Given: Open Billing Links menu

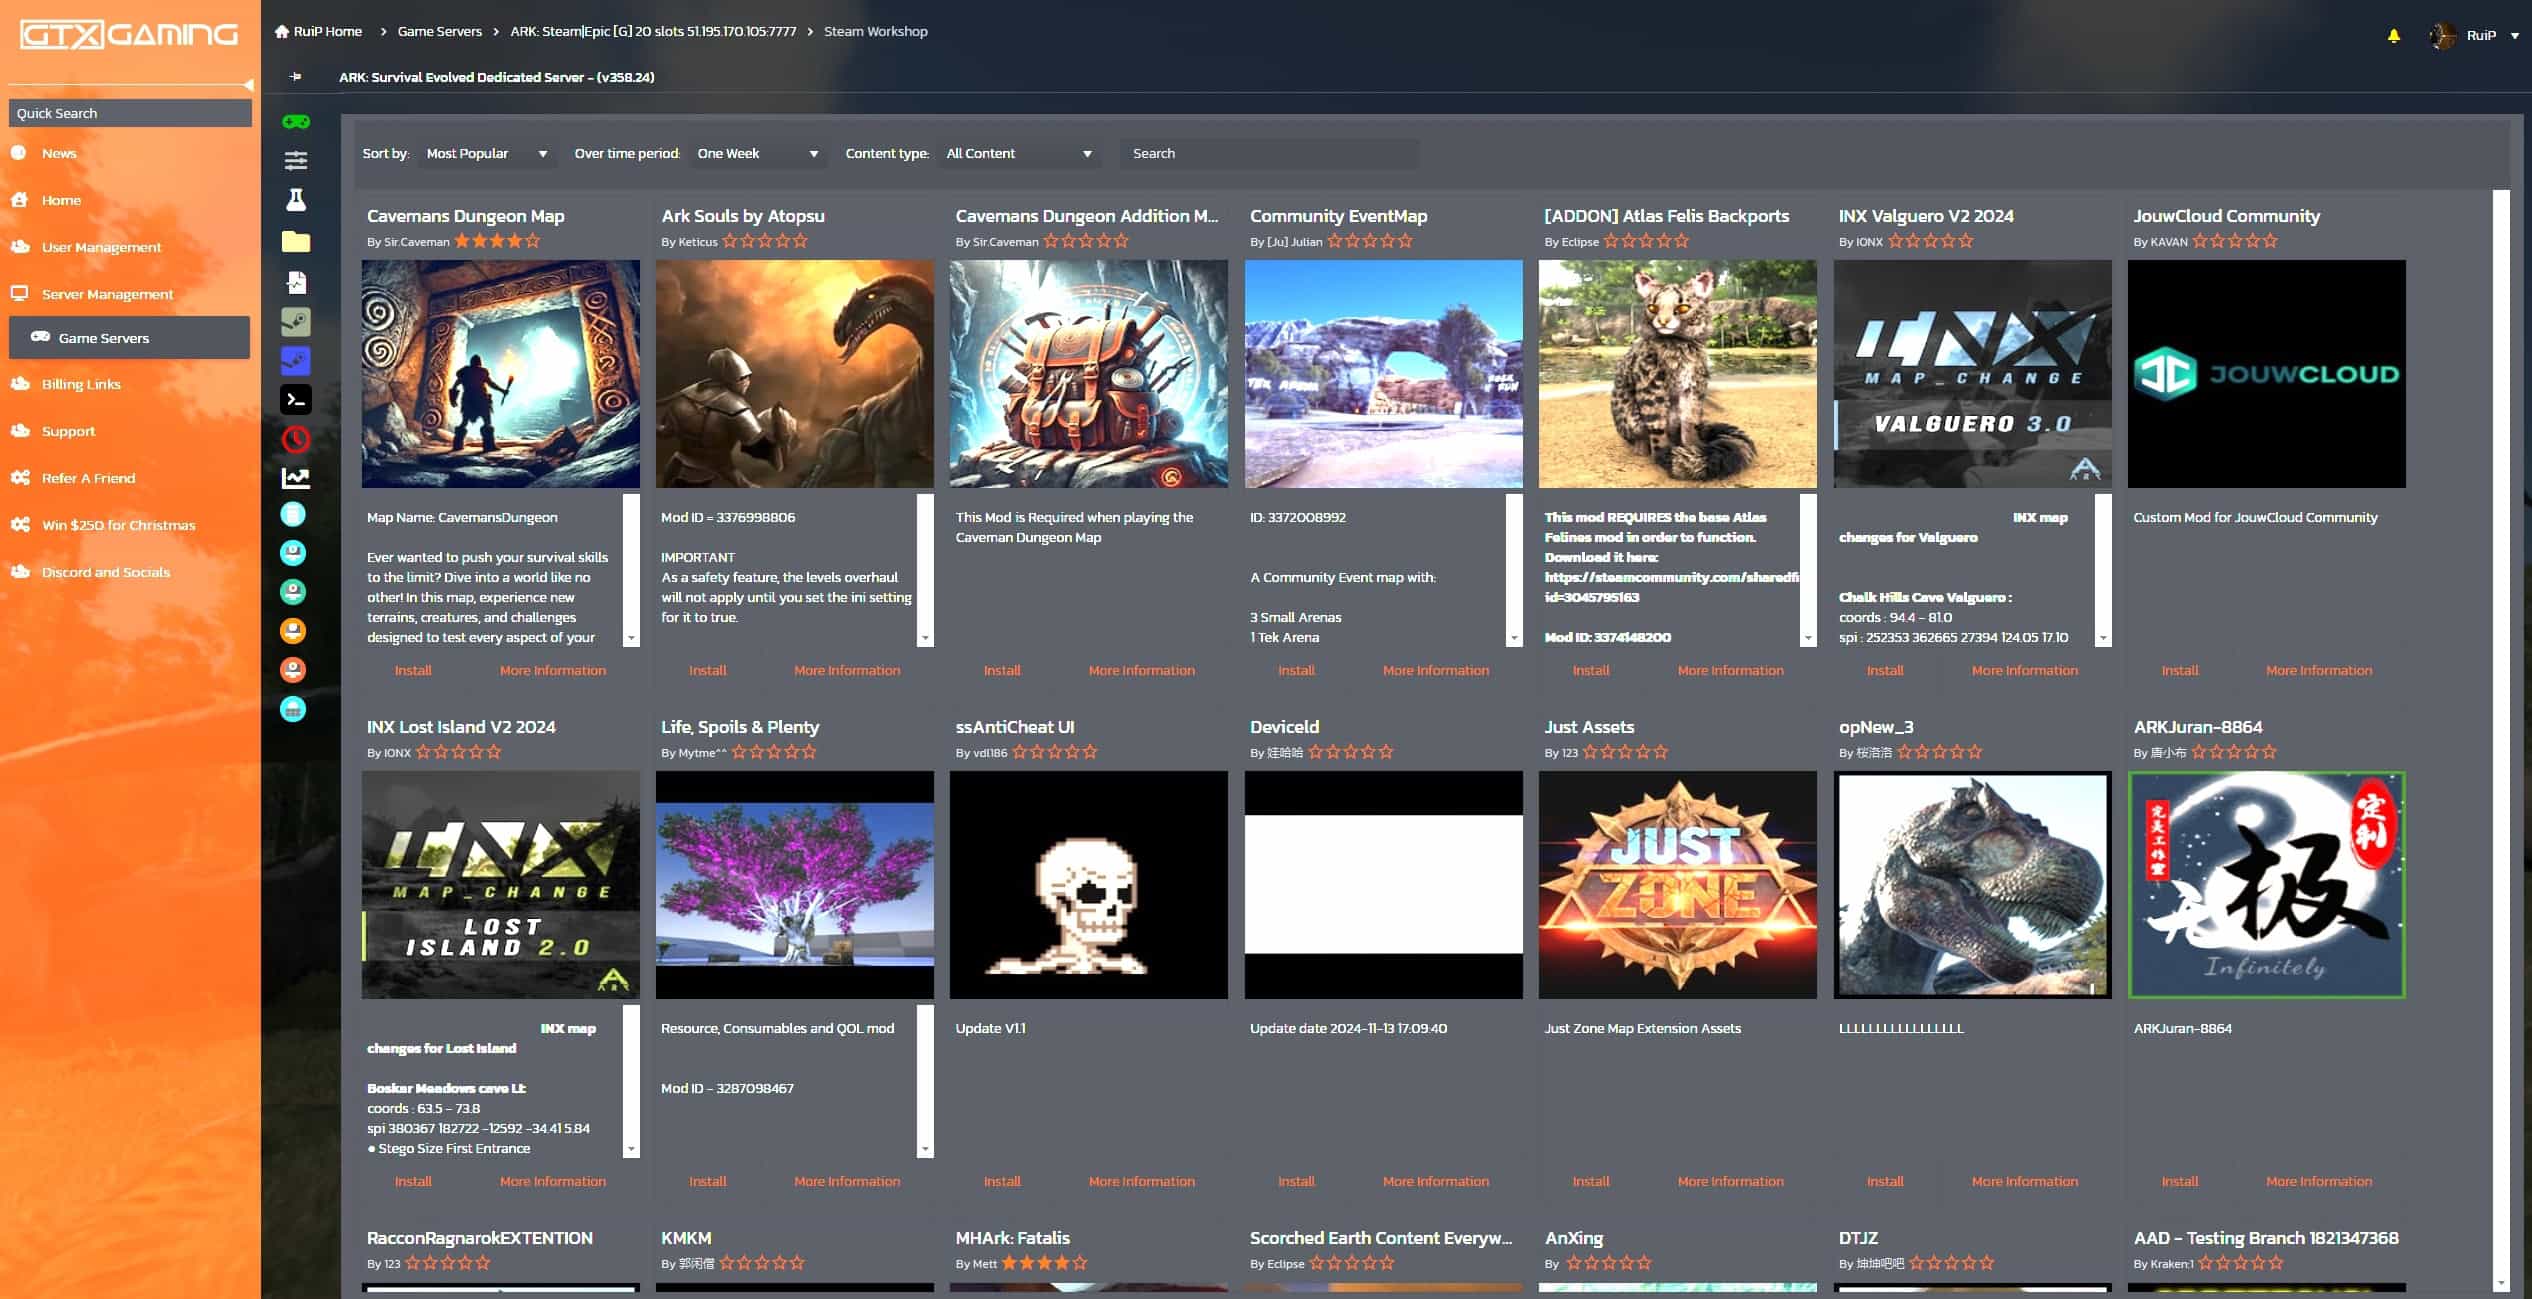Looking at the screenshot, I should [x=81, y=384].
